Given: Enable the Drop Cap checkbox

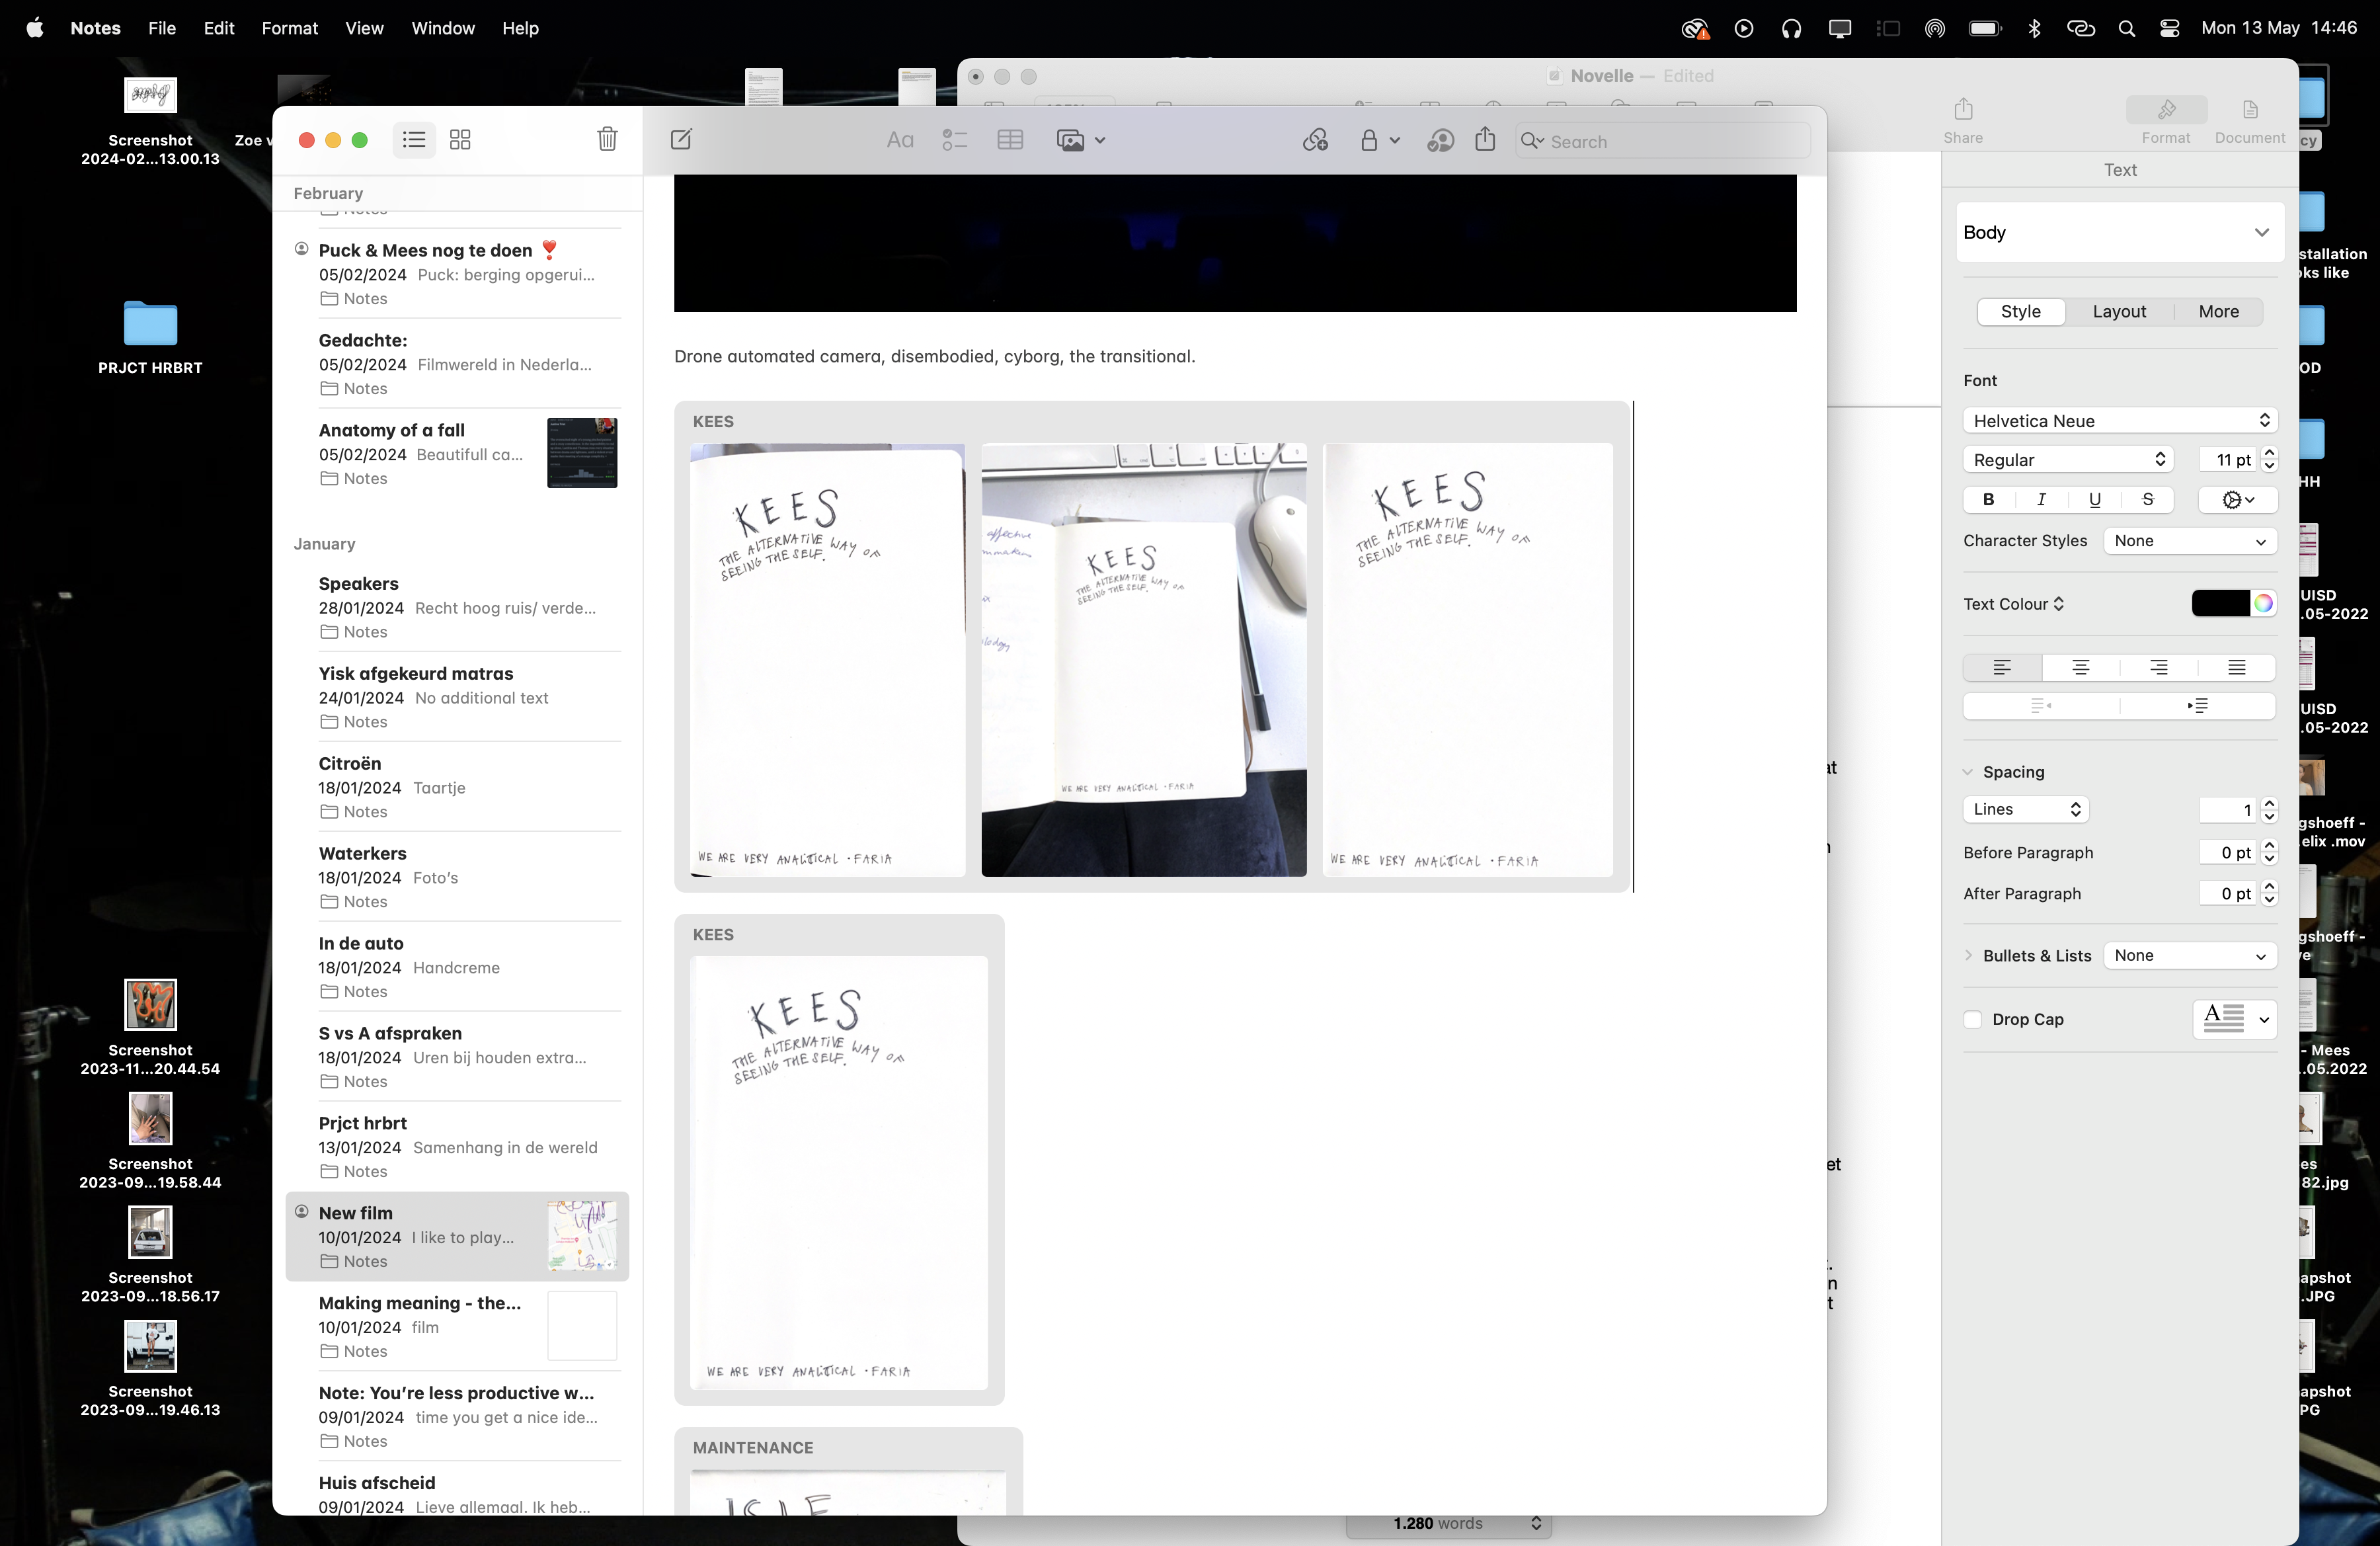Looking at the screenshot, I should pos(1973,1019).
